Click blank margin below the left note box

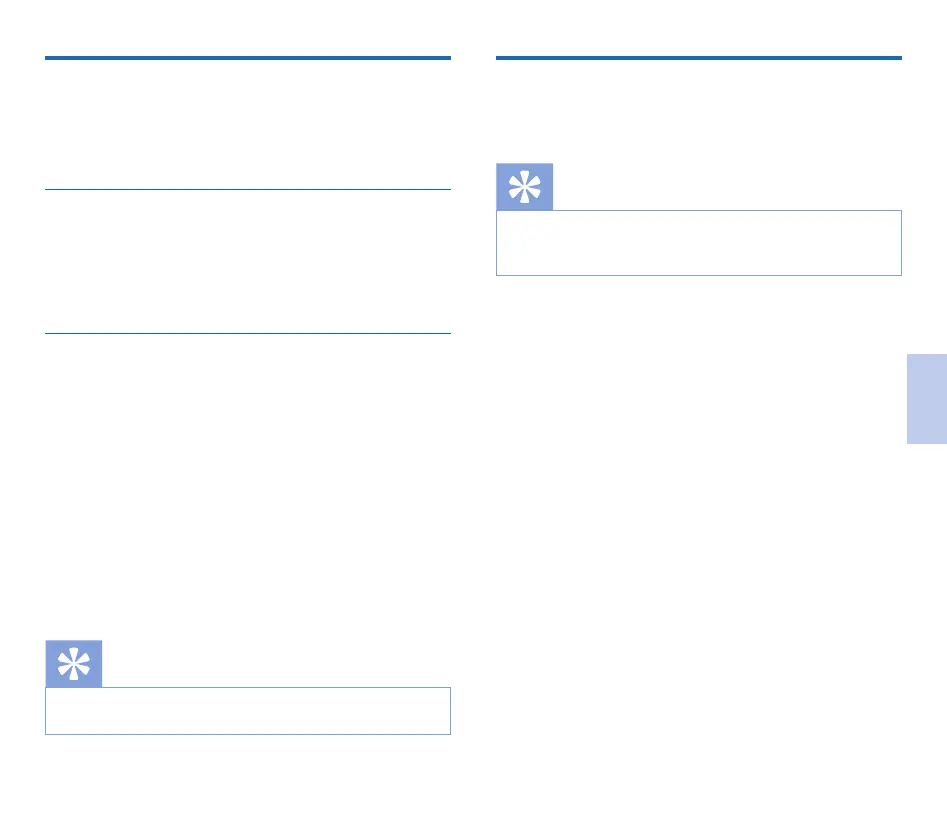coord(248,785)
